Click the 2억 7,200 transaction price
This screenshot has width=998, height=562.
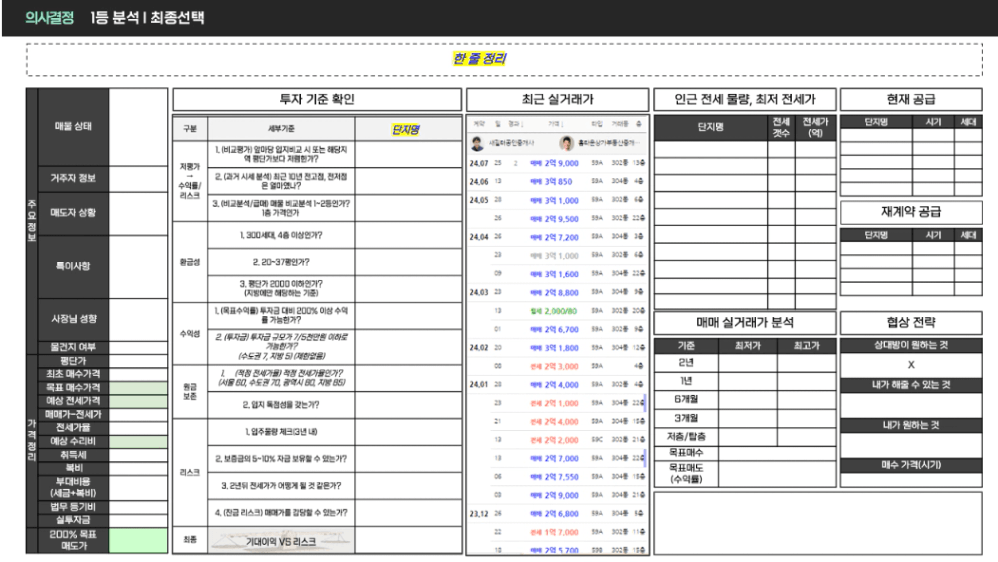coord(561,237)
